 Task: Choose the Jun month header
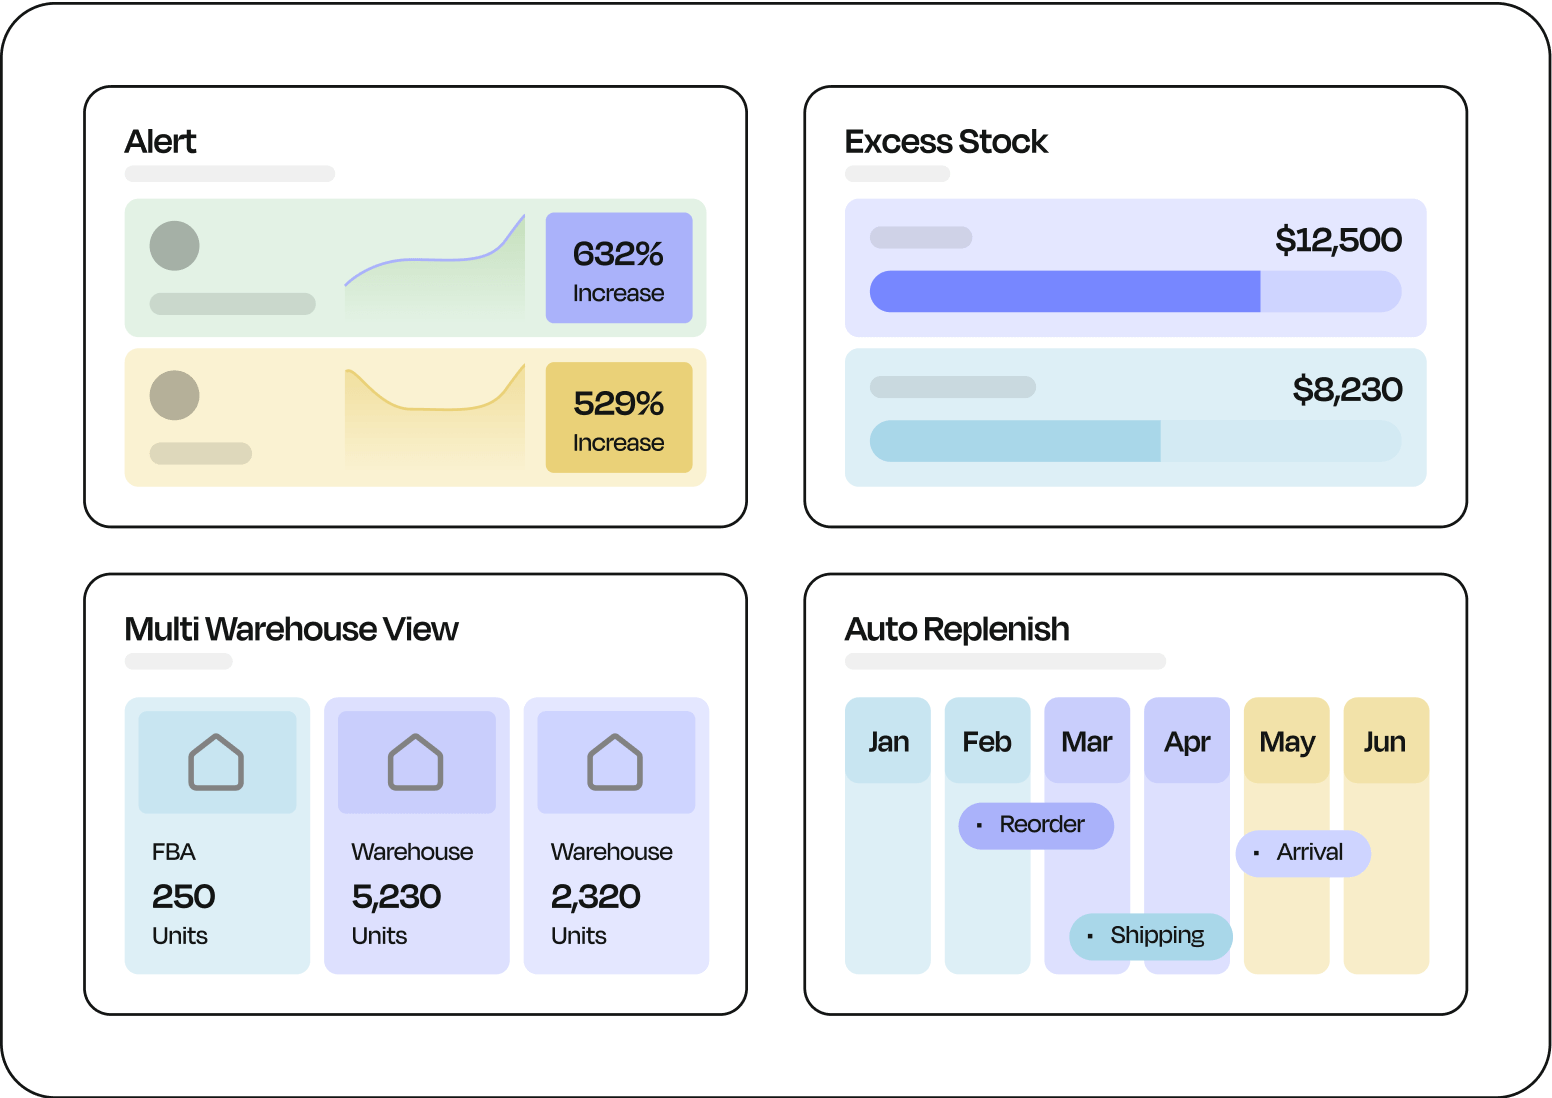(1386, 740)
